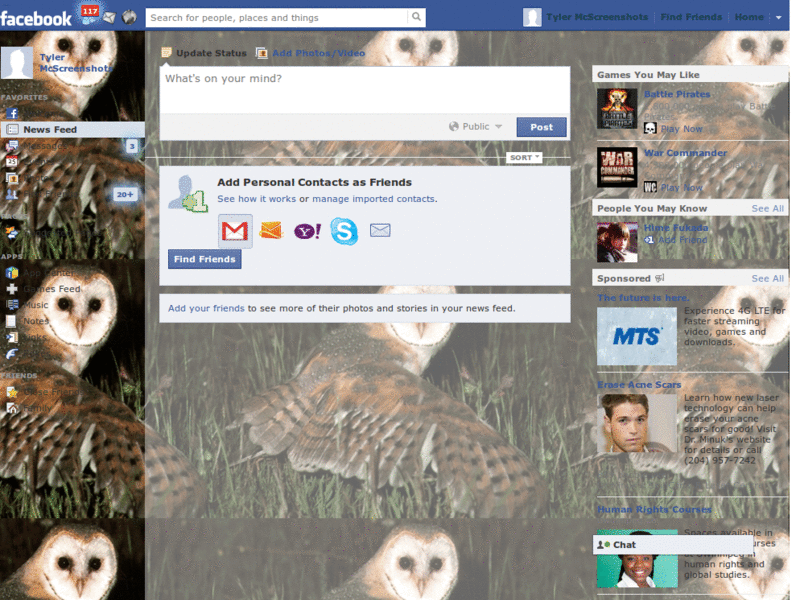The width and height of the screenshot is (800, 600).
Task: Open Family list in sidebar
Action: coord(31,408)
